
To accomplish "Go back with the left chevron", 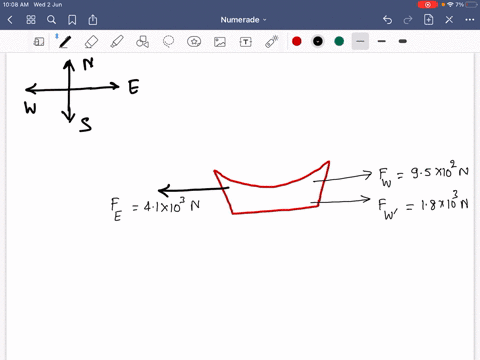I will point(10,20).
